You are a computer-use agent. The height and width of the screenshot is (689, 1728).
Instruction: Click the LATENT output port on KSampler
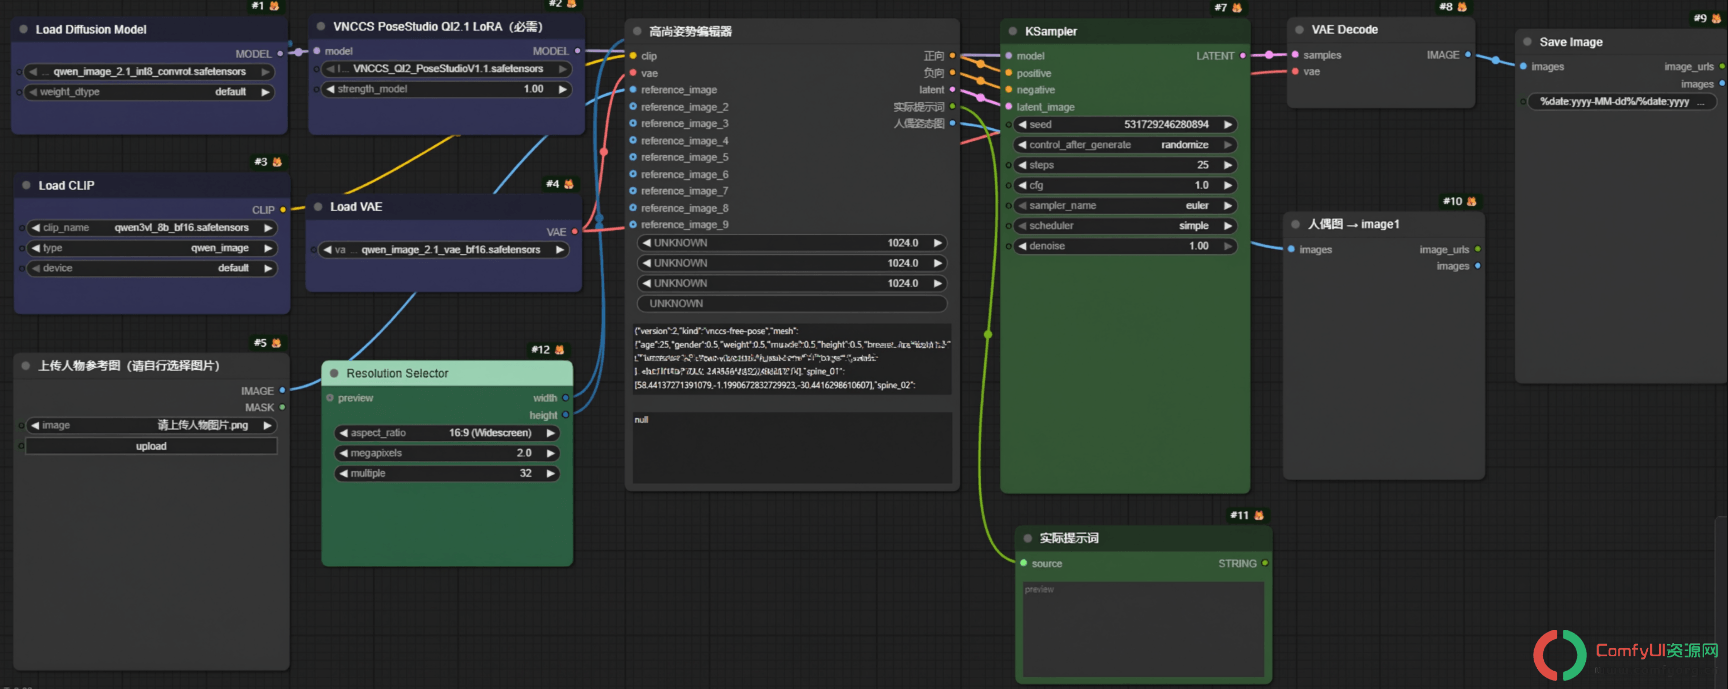1243,56
